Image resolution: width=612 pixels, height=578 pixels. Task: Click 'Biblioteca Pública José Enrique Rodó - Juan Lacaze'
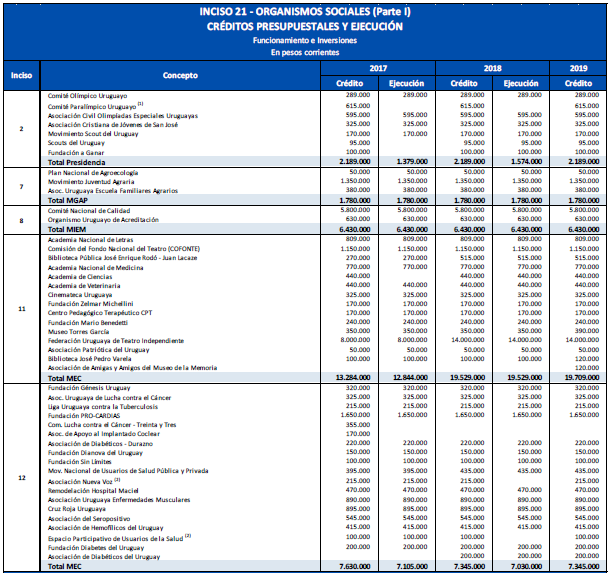(122, 258)
